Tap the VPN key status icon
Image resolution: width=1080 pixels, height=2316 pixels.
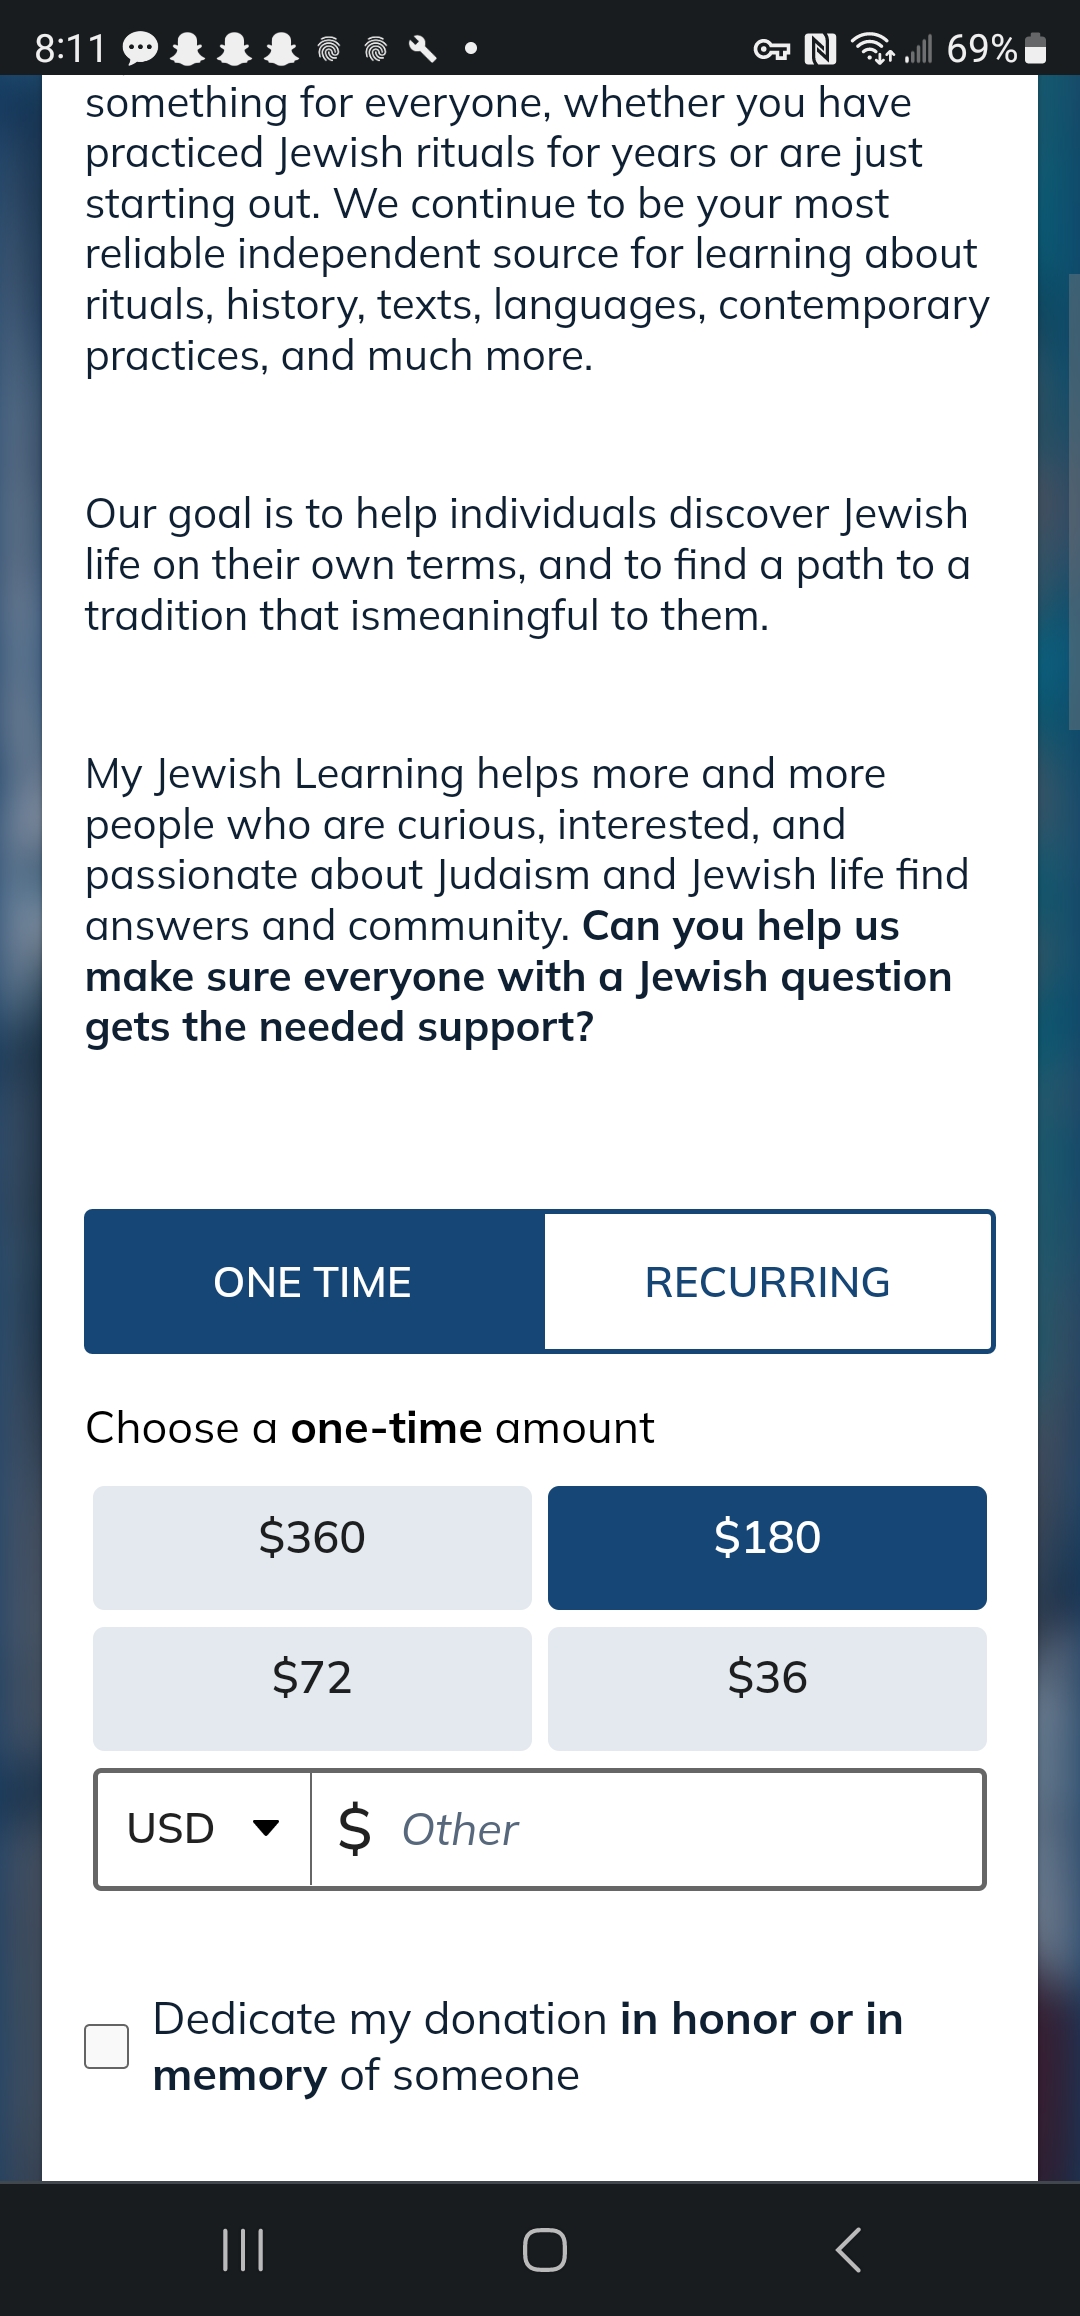click(771, 48)
